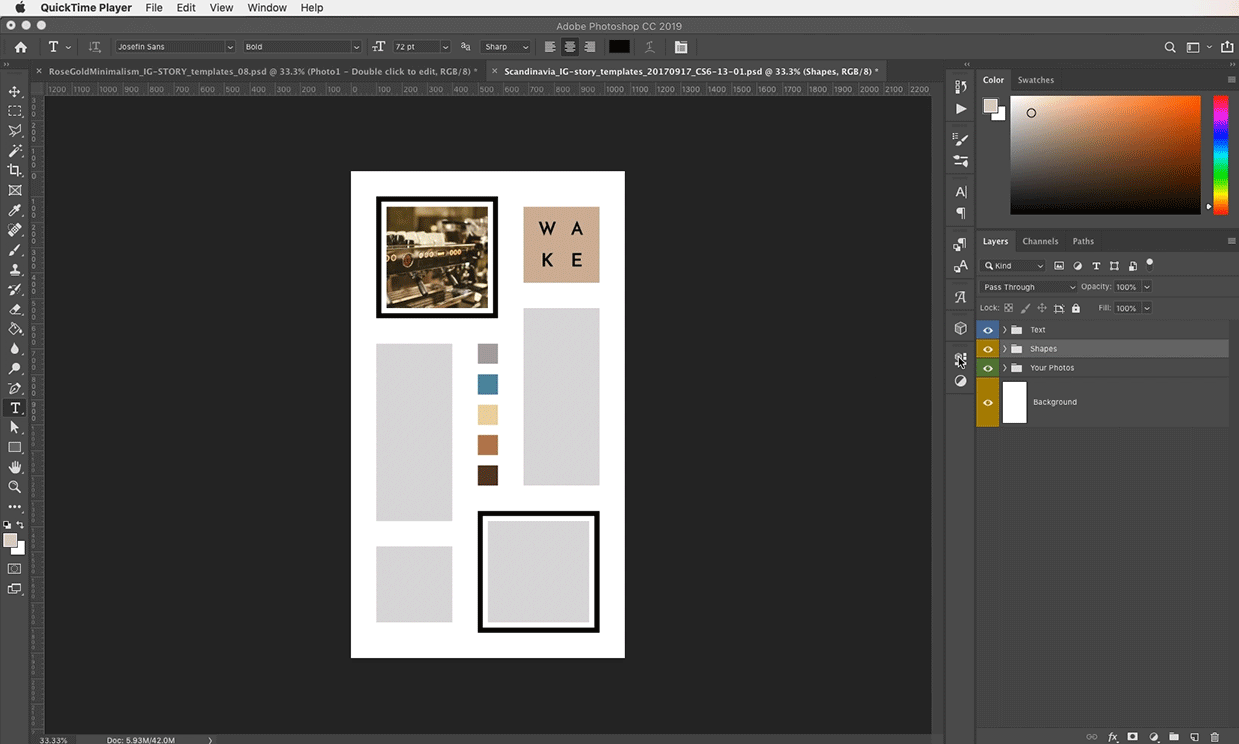Select the Frame tool

coord(15,190)
